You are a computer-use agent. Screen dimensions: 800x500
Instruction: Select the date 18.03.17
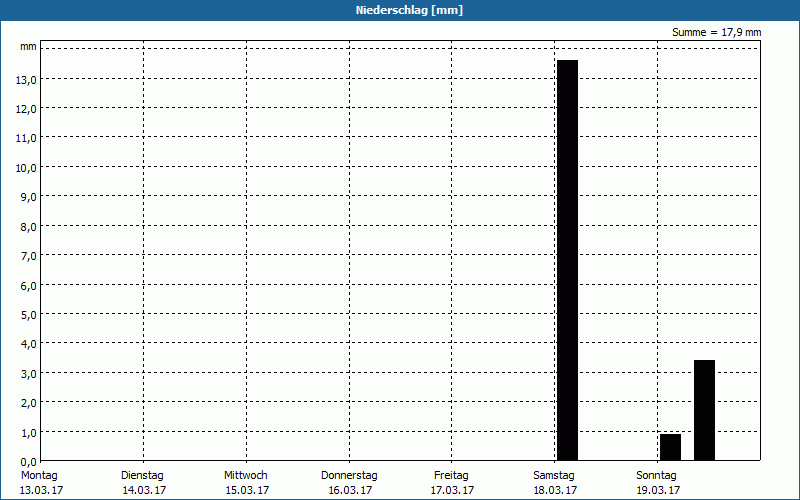pyautogui.click(x=556, y=490)
